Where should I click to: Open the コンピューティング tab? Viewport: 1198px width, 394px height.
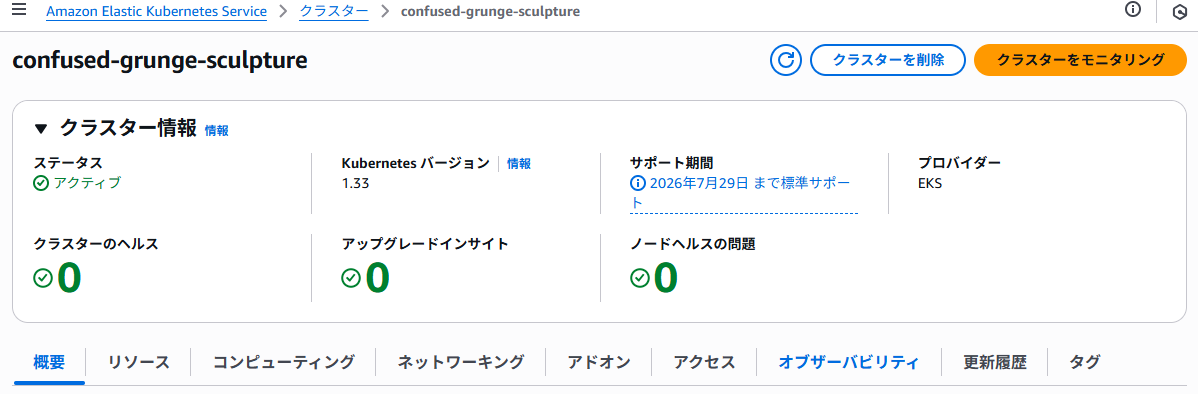[x=283, y=362]
